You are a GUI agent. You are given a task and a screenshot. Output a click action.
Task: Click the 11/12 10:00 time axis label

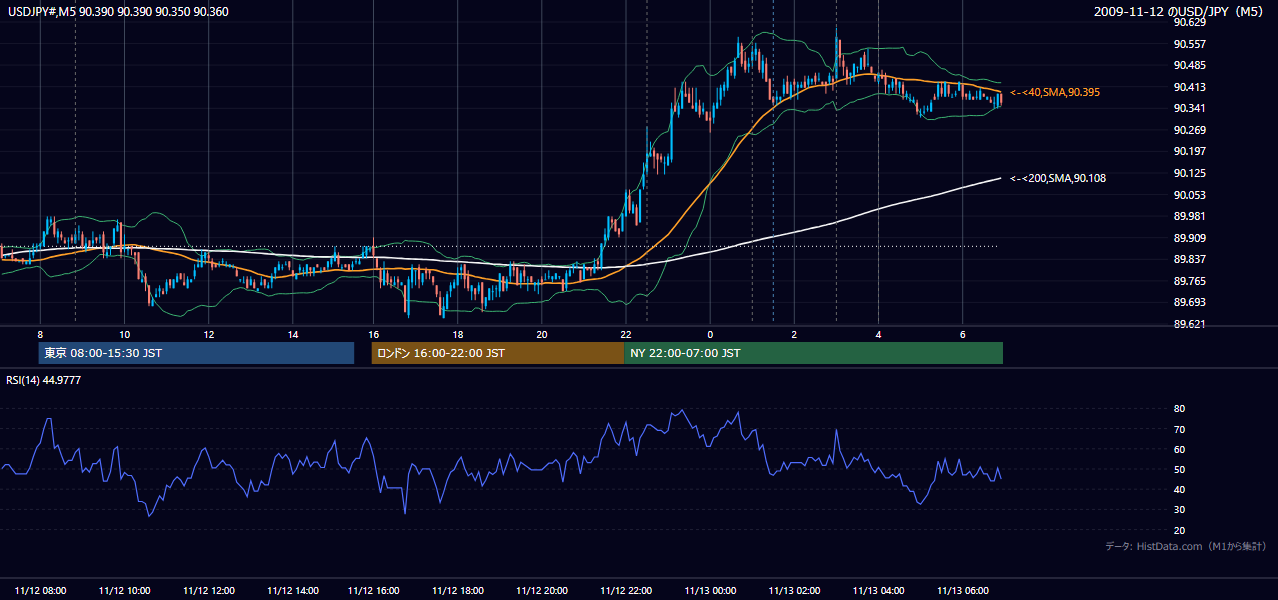coord(124,591)
